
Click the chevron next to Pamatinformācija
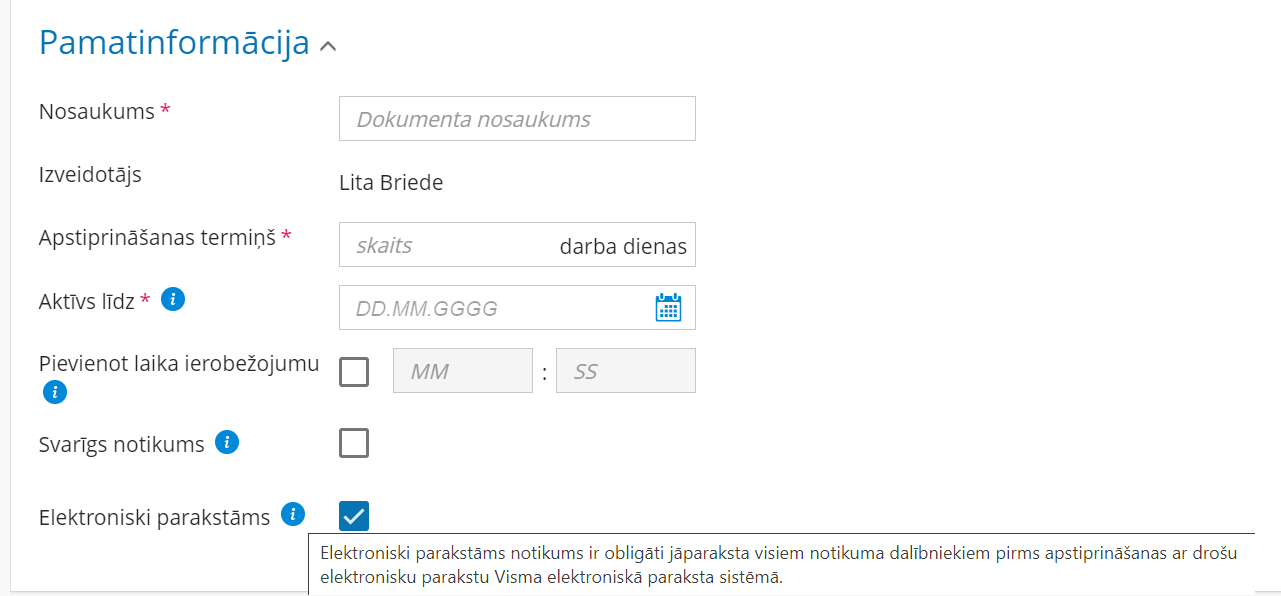[326, 44]
